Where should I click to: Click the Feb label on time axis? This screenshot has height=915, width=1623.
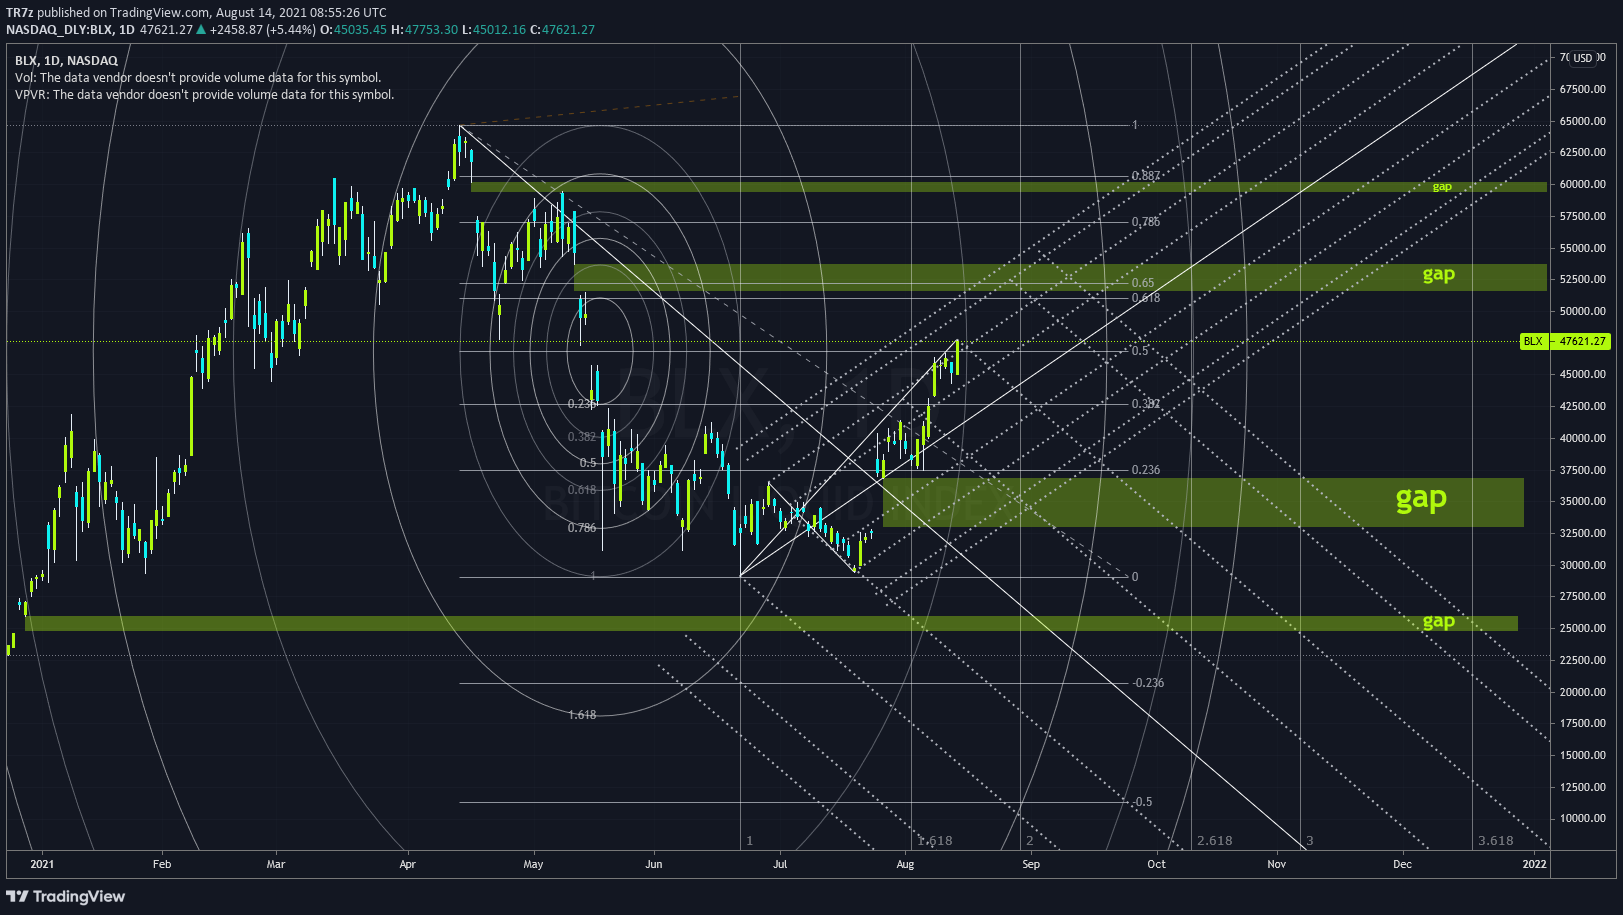tap(161, 865)
